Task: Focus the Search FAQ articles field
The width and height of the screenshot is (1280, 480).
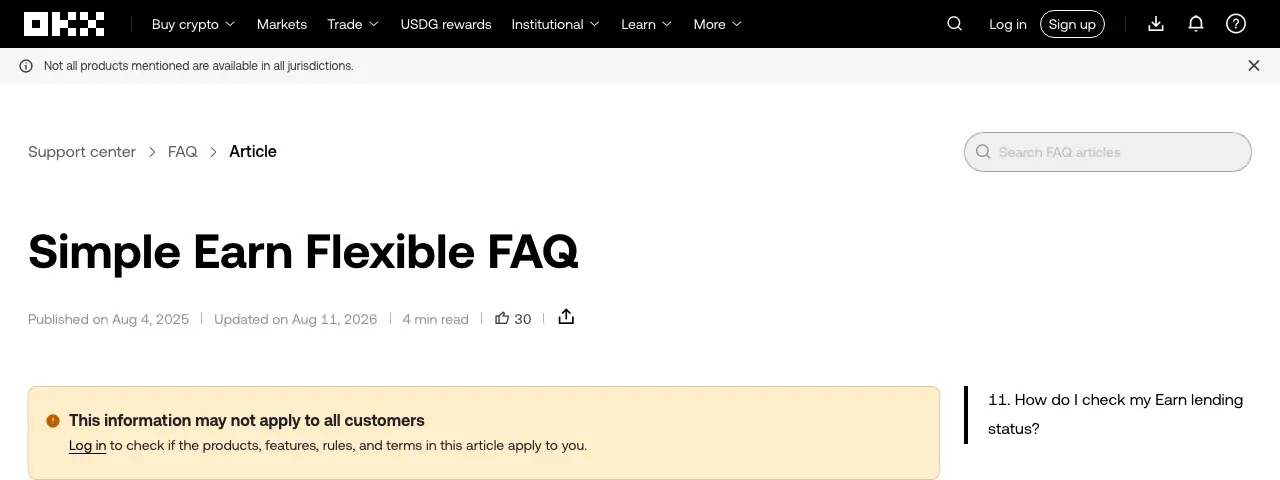Action: [1108, 152]
